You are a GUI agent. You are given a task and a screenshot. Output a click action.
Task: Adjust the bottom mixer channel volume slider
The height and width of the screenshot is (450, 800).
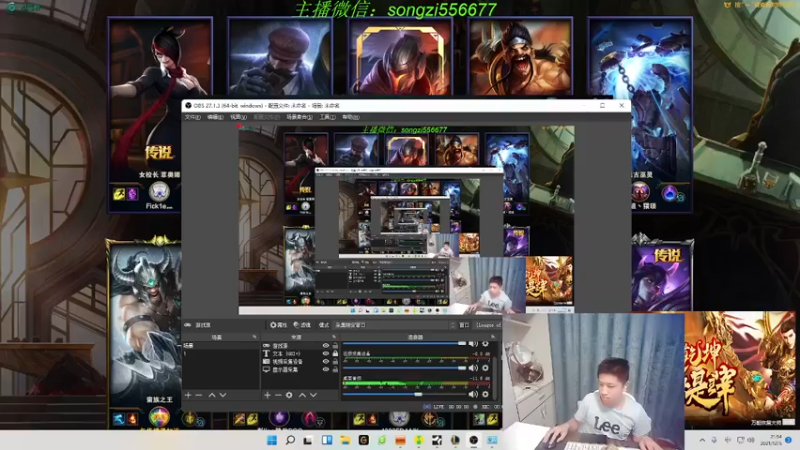click(x=405, y=394)
